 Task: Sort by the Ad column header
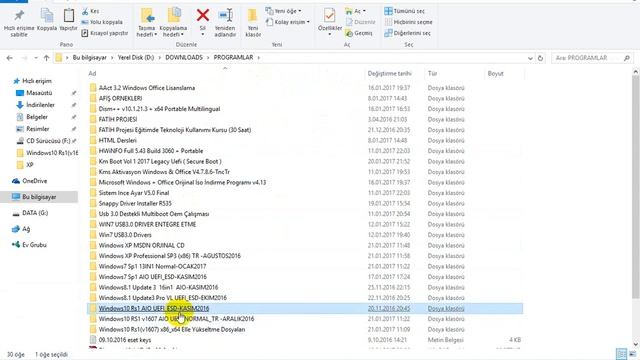(x=92, y=73)
